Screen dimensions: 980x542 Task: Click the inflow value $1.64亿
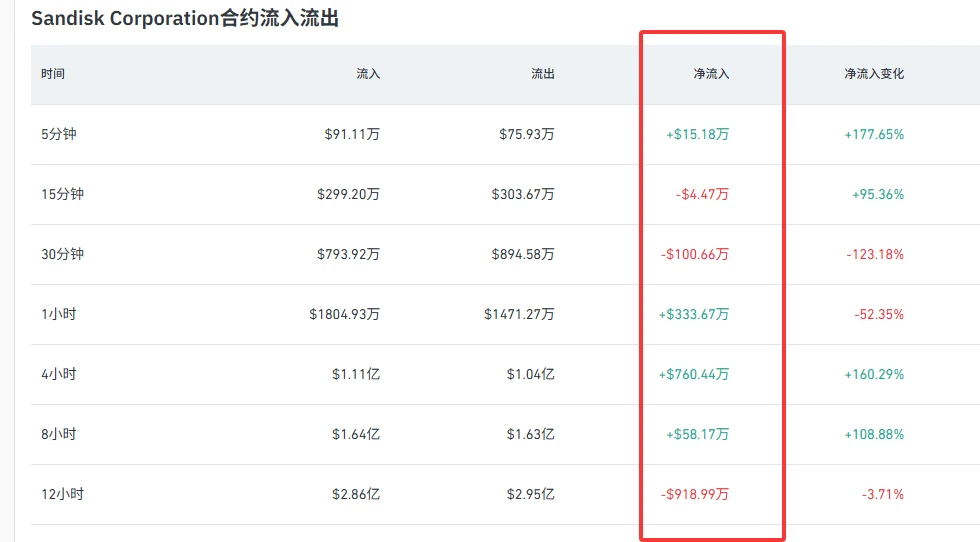pyautogui.click(x=356, y=434)
